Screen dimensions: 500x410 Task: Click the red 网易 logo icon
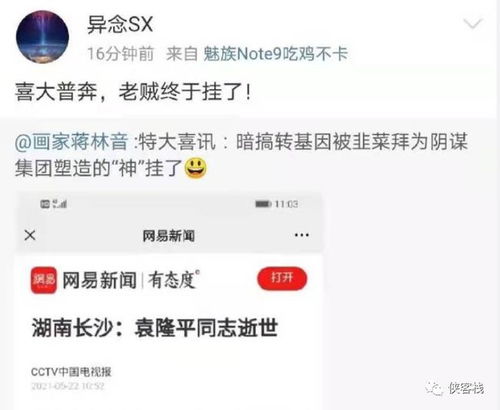coord(44,280)
